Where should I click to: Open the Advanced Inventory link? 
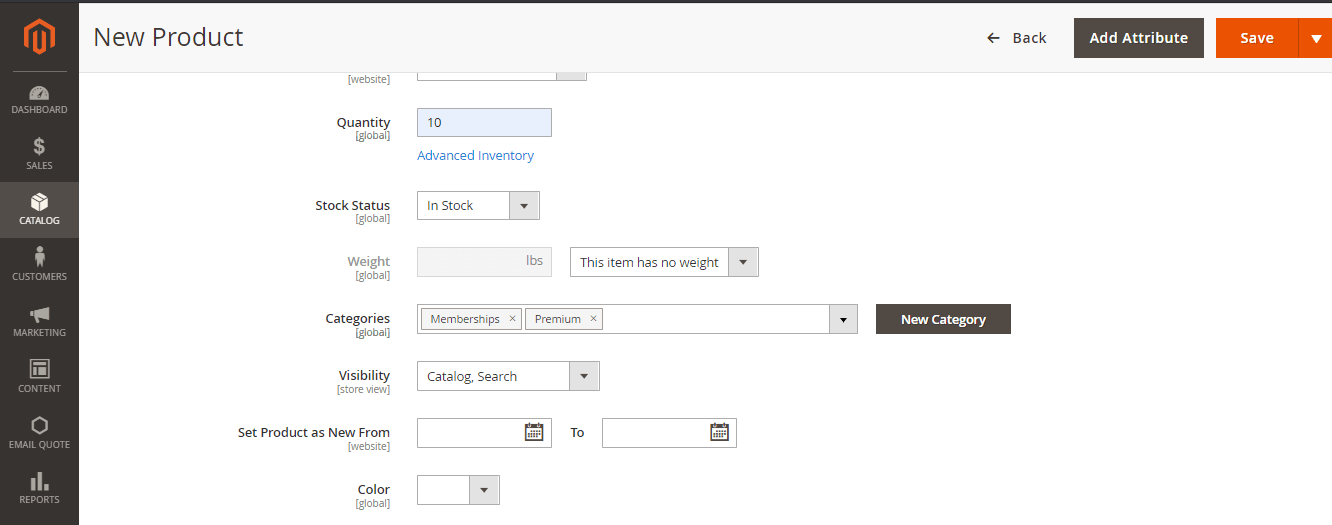click(475, 155)
